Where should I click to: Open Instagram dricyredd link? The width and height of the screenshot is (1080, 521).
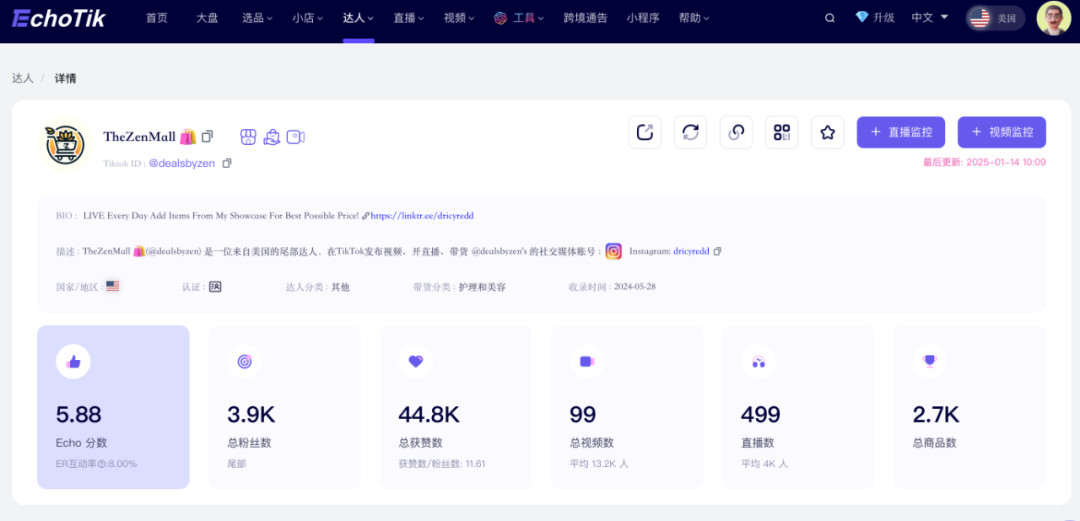691,252
